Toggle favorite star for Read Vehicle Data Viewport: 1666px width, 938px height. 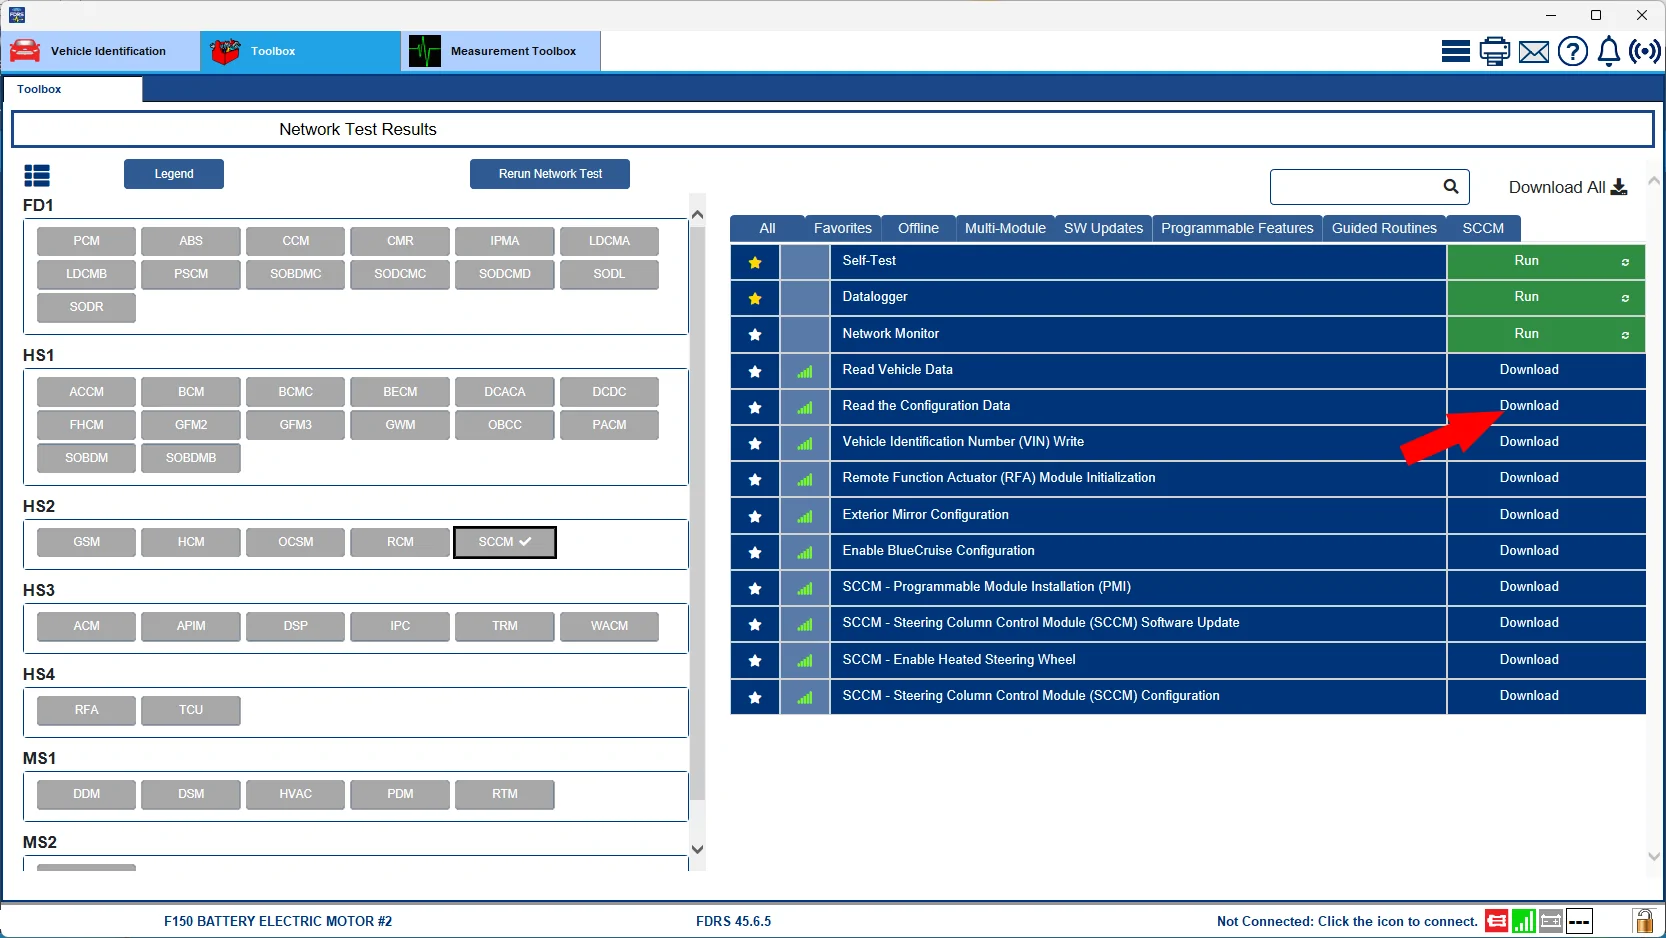click(755, 371)
